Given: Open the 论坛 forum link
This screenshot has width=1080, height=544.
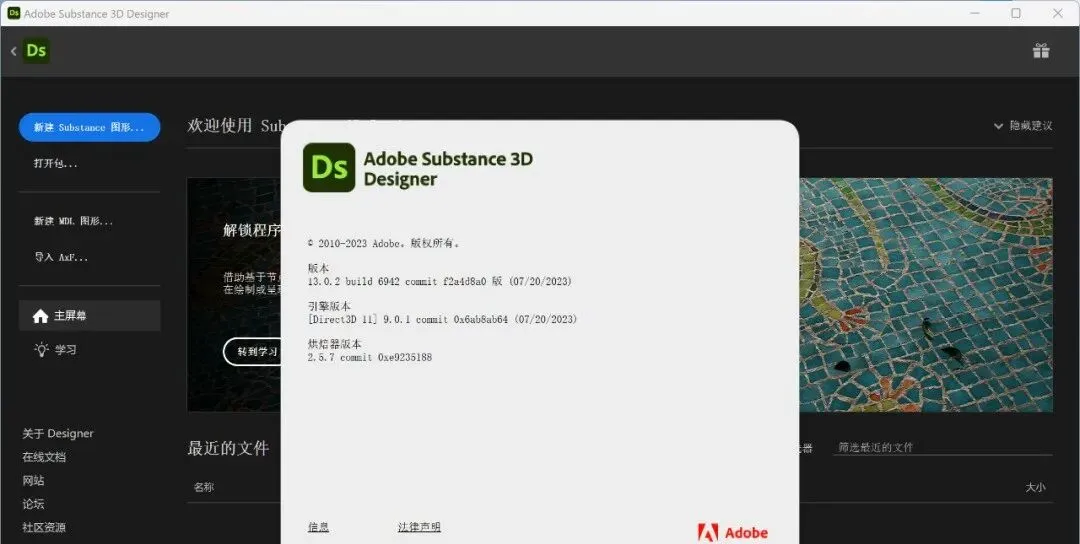Looking at the screenshot, I should point(33,503).
